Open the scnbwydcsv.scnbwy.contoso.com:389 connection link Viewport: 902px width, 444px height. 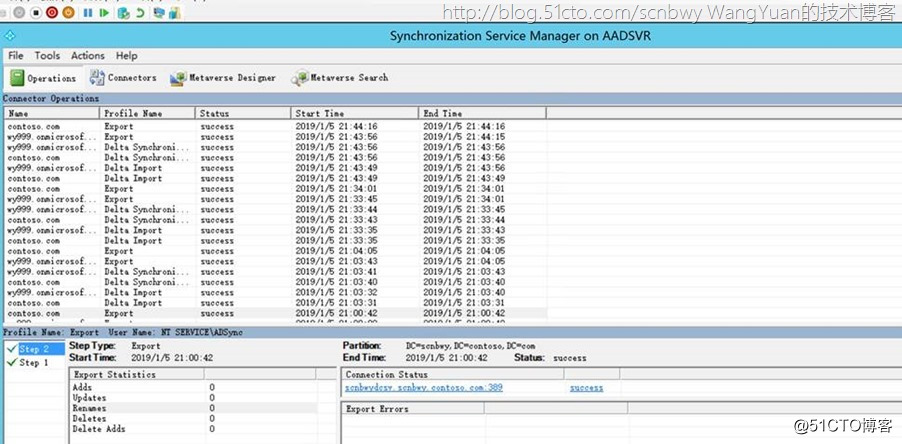(x=423, y=388)
